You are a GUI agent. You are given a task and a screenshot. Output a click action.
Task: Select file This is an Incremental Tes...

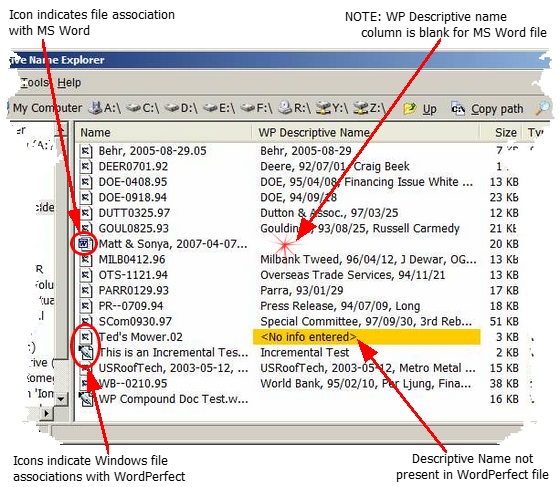click(174, 353)
